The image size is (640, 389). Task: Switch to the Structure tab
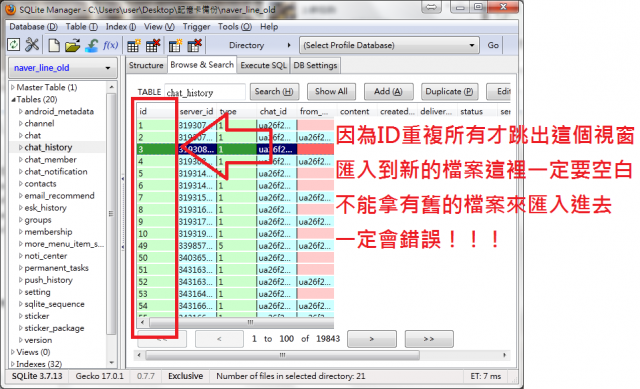[146, 65]
